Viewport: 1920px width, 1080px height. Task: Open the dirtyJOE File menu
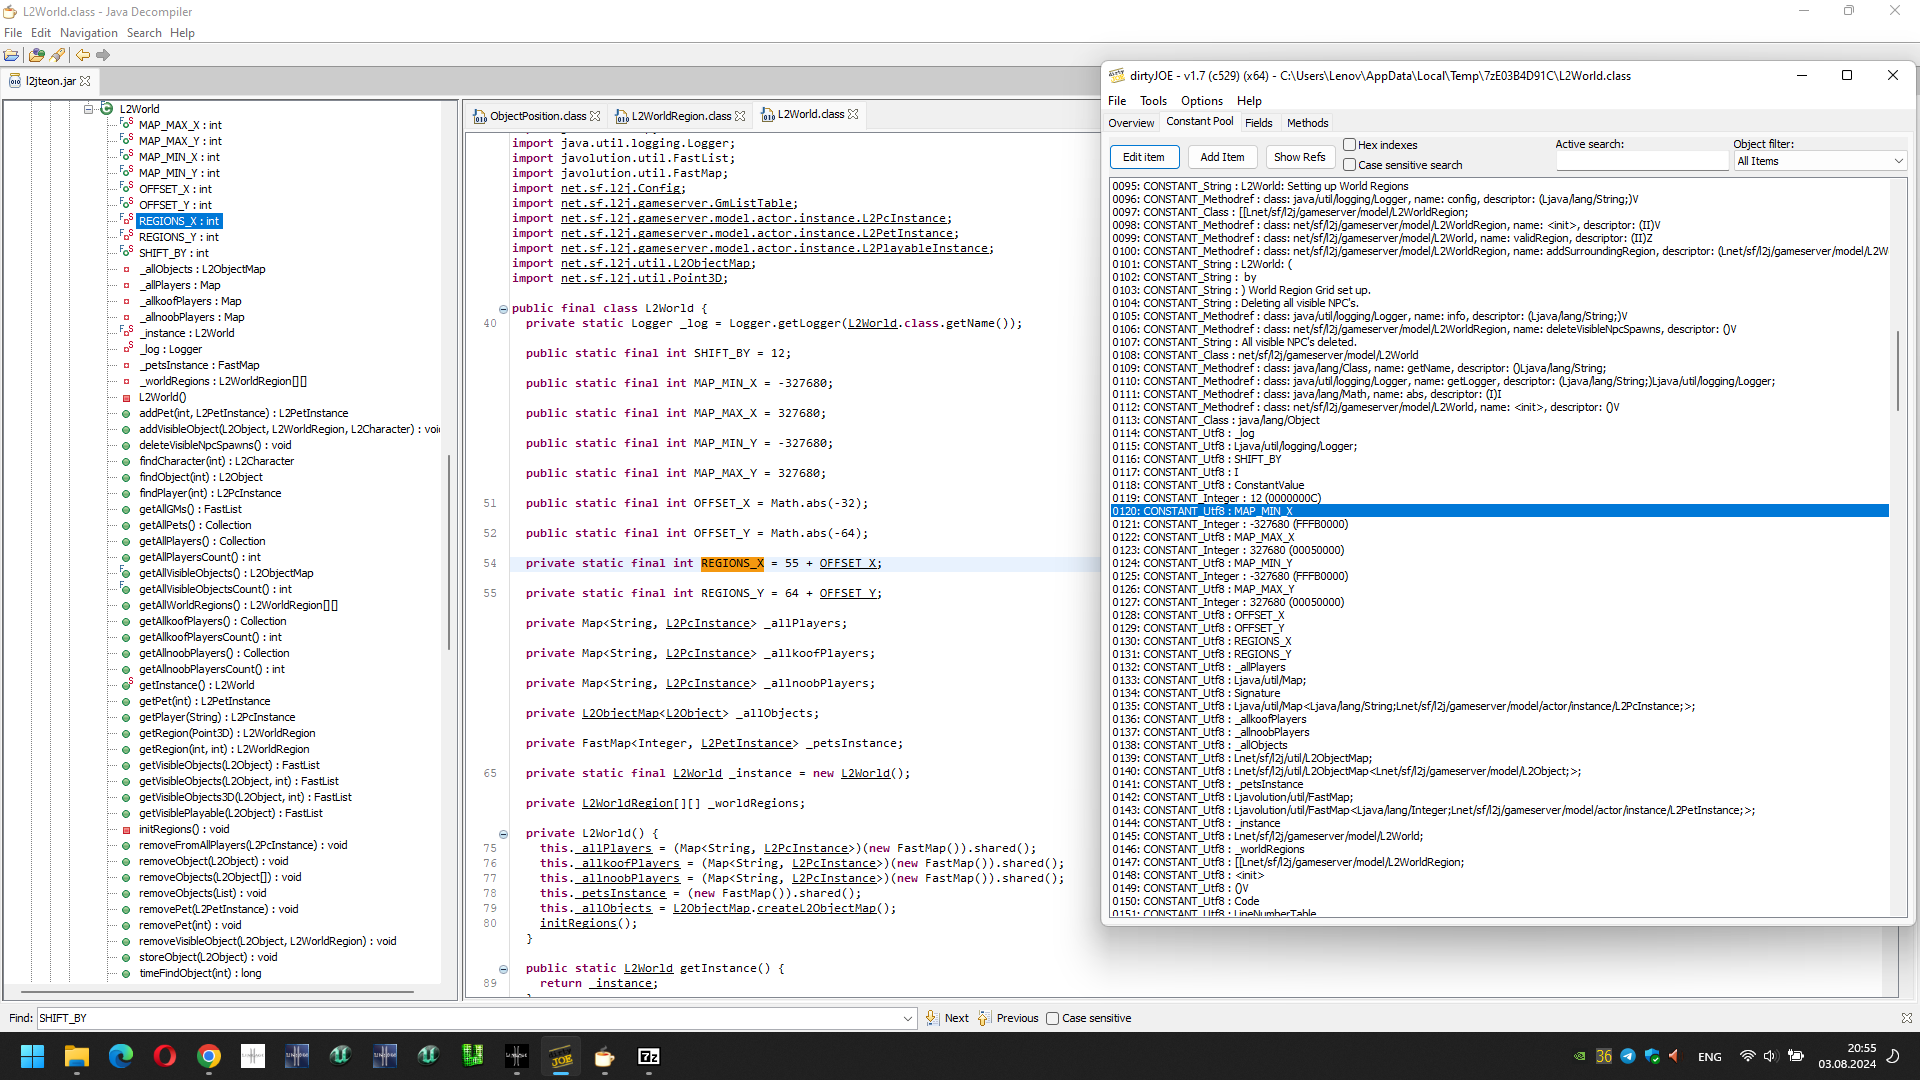[1117, 101]
